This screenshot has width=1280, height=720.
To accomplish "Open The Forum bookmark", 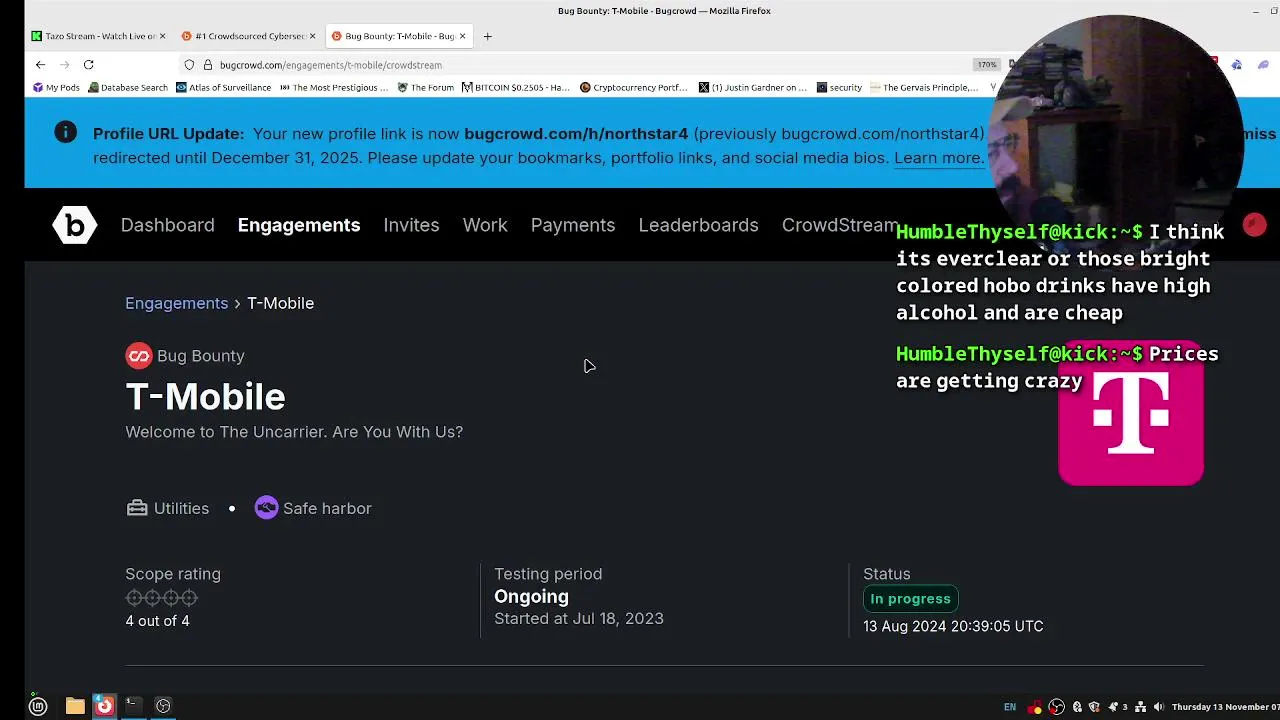I will coord(426,88).
